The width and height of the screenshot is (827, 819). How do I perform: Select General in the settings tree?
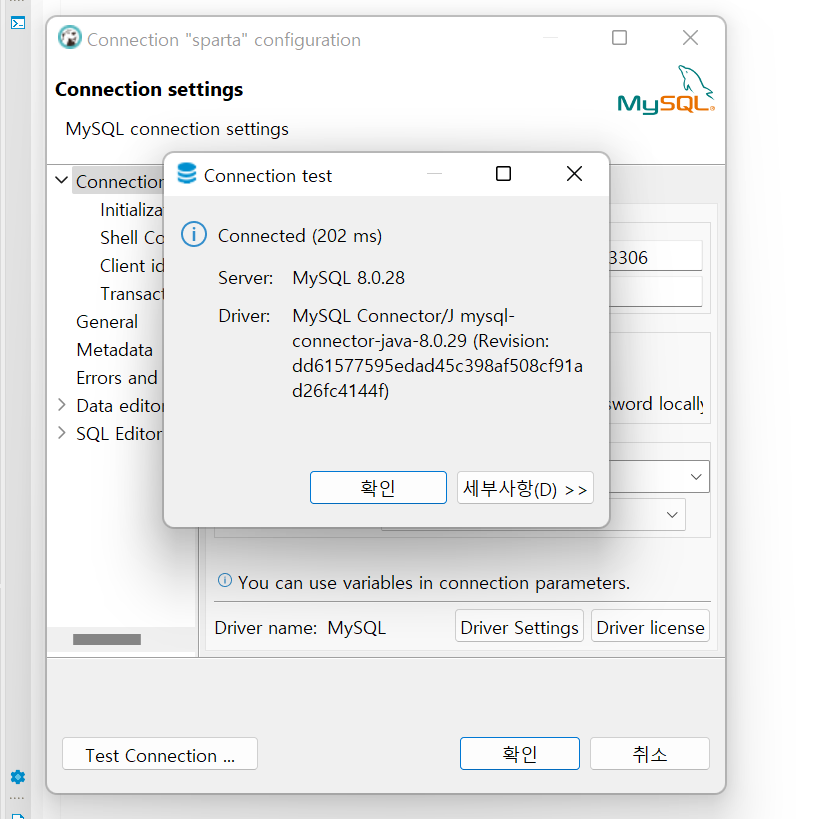pyautogui.click(x=107, y=322)
